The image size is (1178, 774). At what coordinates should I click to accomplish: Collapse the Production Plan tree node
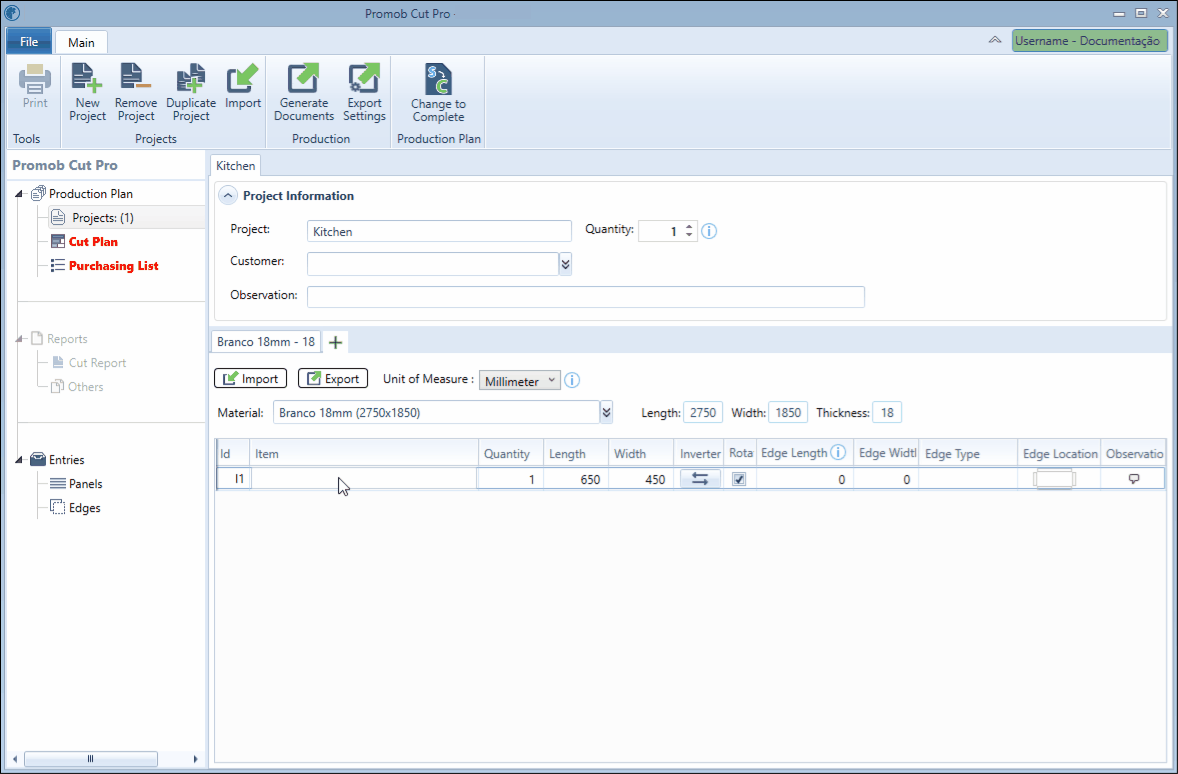(20, 194)
